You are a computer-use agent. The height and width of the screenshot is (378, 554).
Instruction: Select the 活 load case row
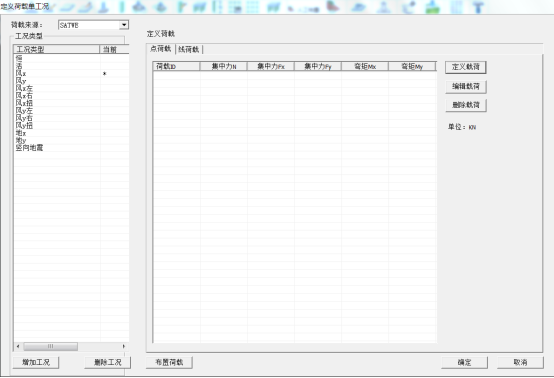tap(72, 66)
